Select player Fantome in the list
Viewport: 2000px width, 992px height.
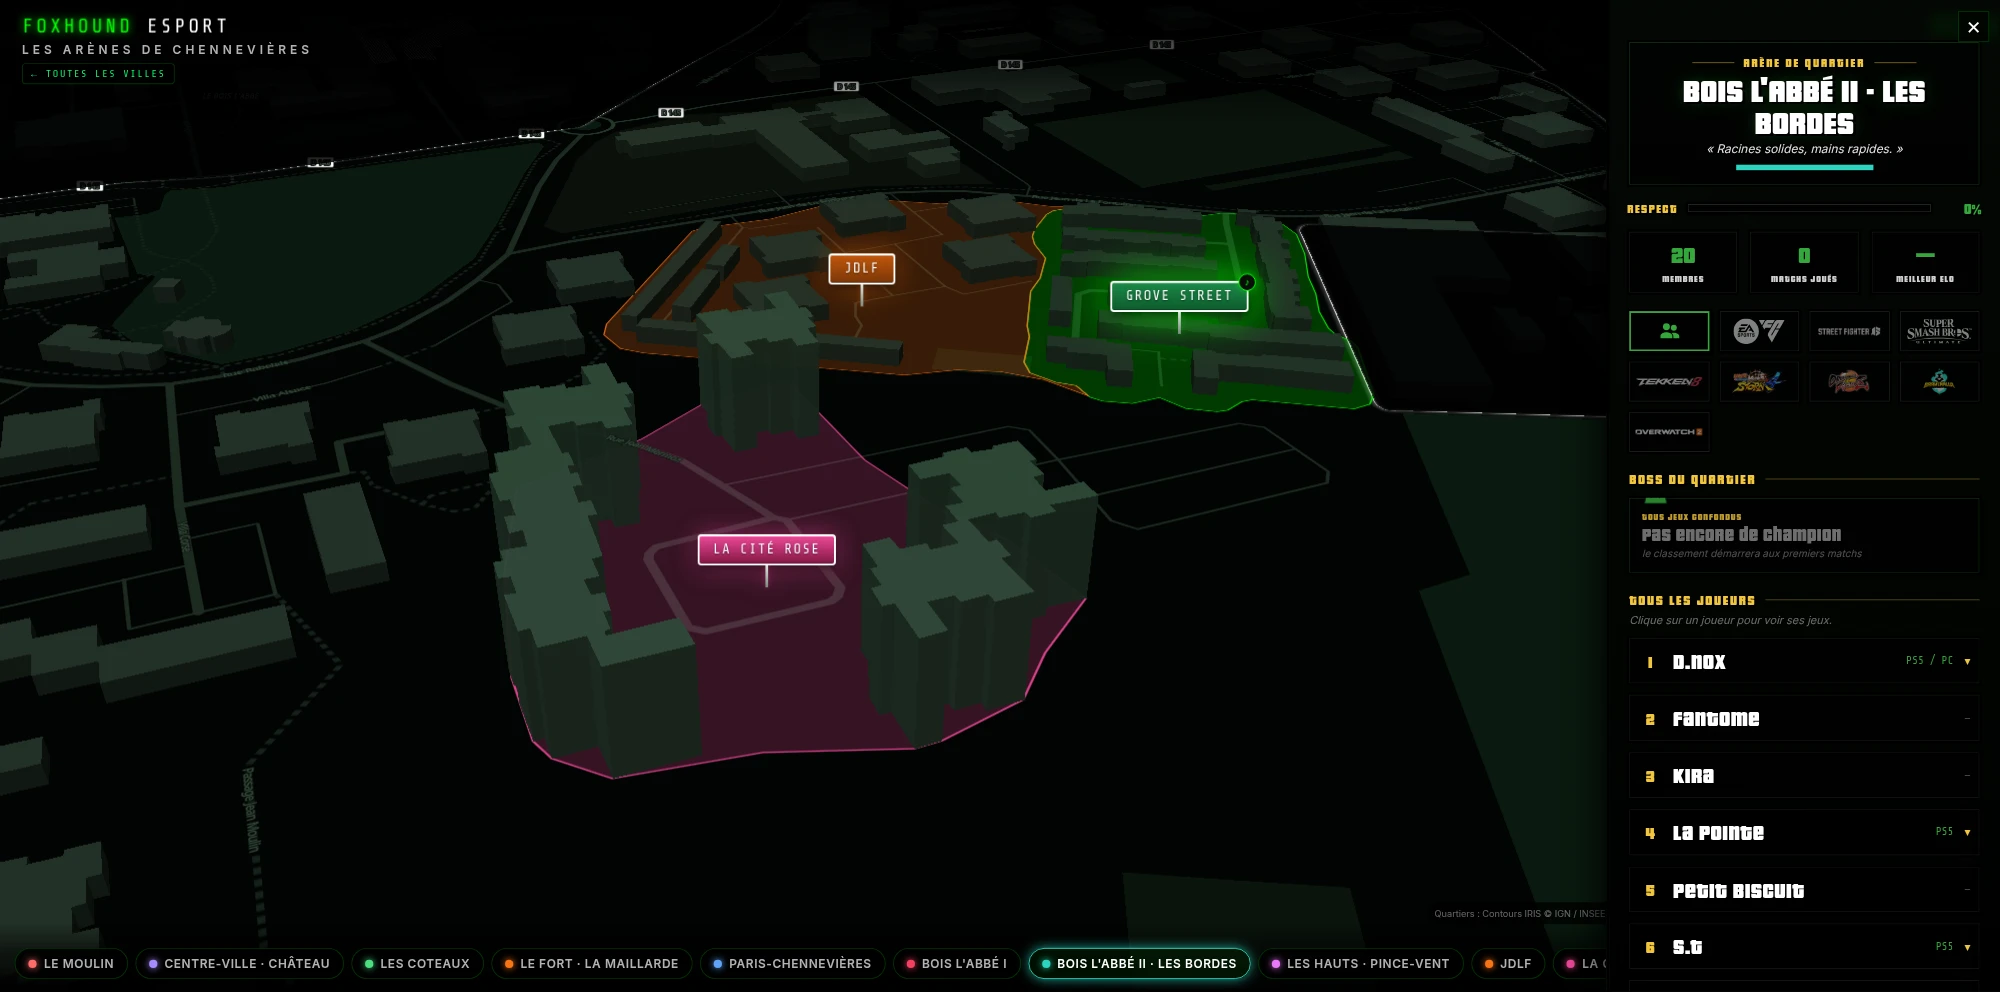click(1804, 719)
